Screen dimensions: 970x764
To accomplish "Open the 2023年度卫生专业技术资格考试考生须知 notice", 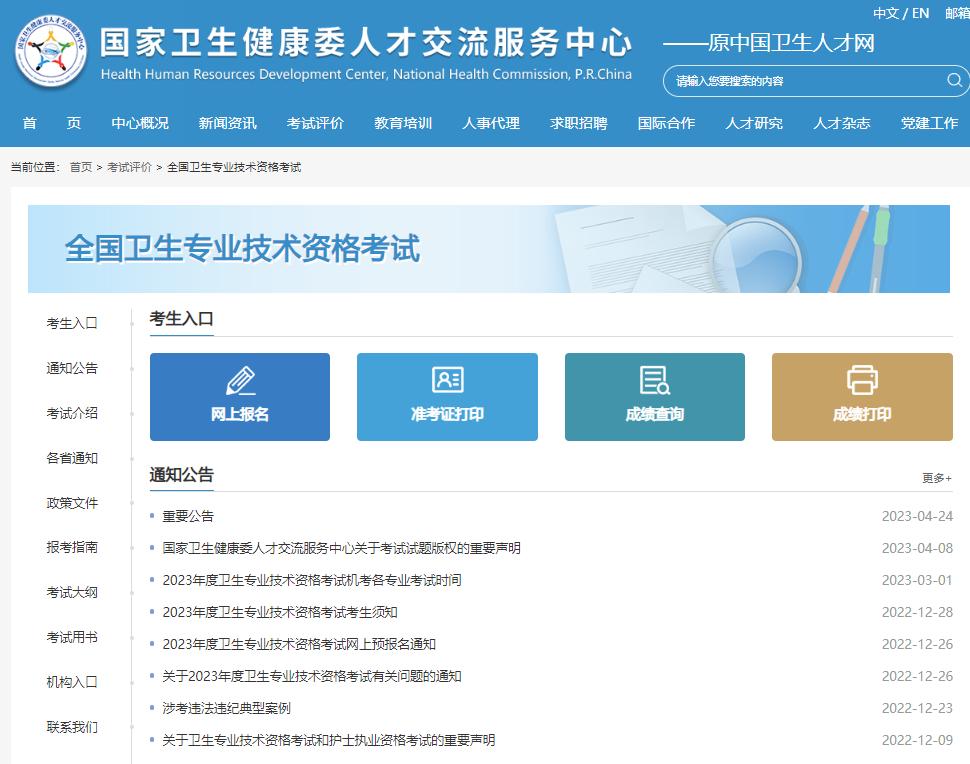I will [x=278, y=612].
